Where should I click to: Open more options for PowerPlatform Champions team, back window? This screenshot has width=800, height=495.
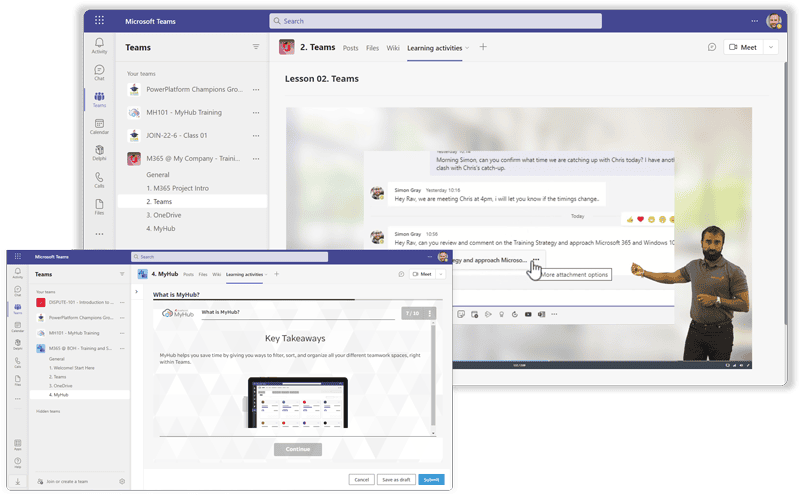click(256, 89)
